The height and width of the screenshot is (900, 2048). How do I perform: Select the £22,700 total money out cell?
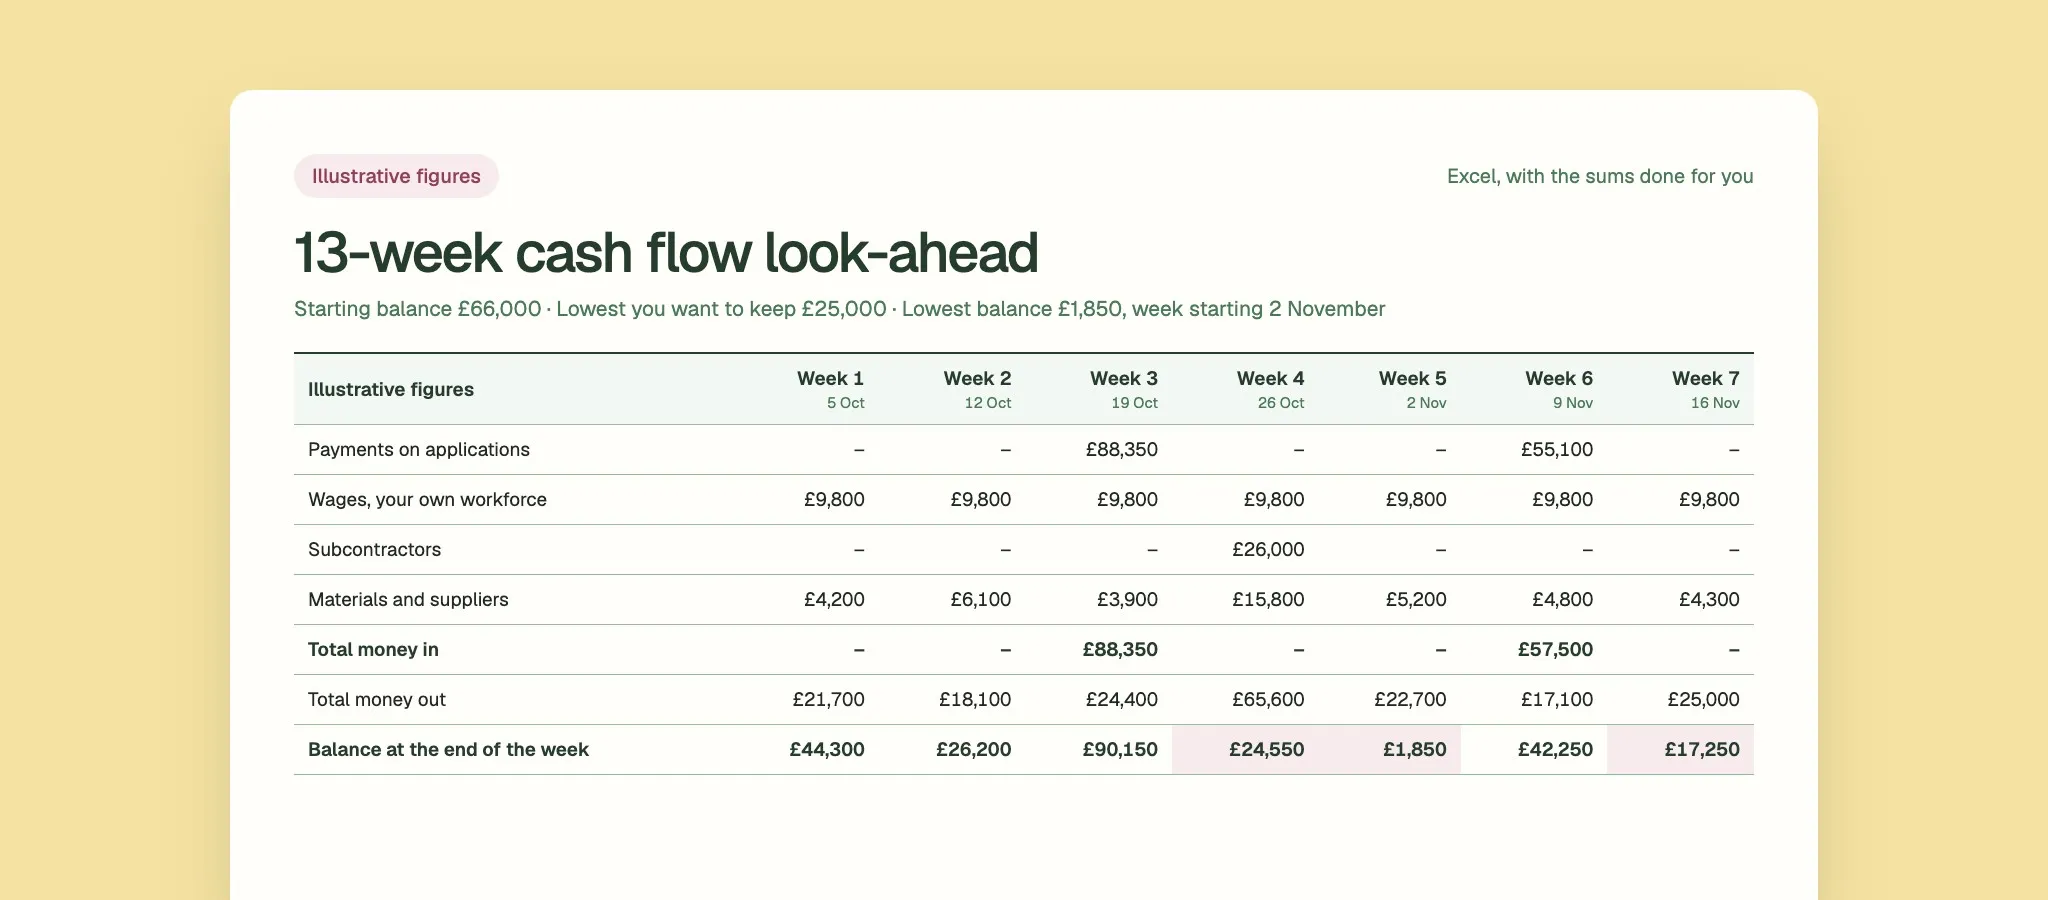[x=1390, y=700]
